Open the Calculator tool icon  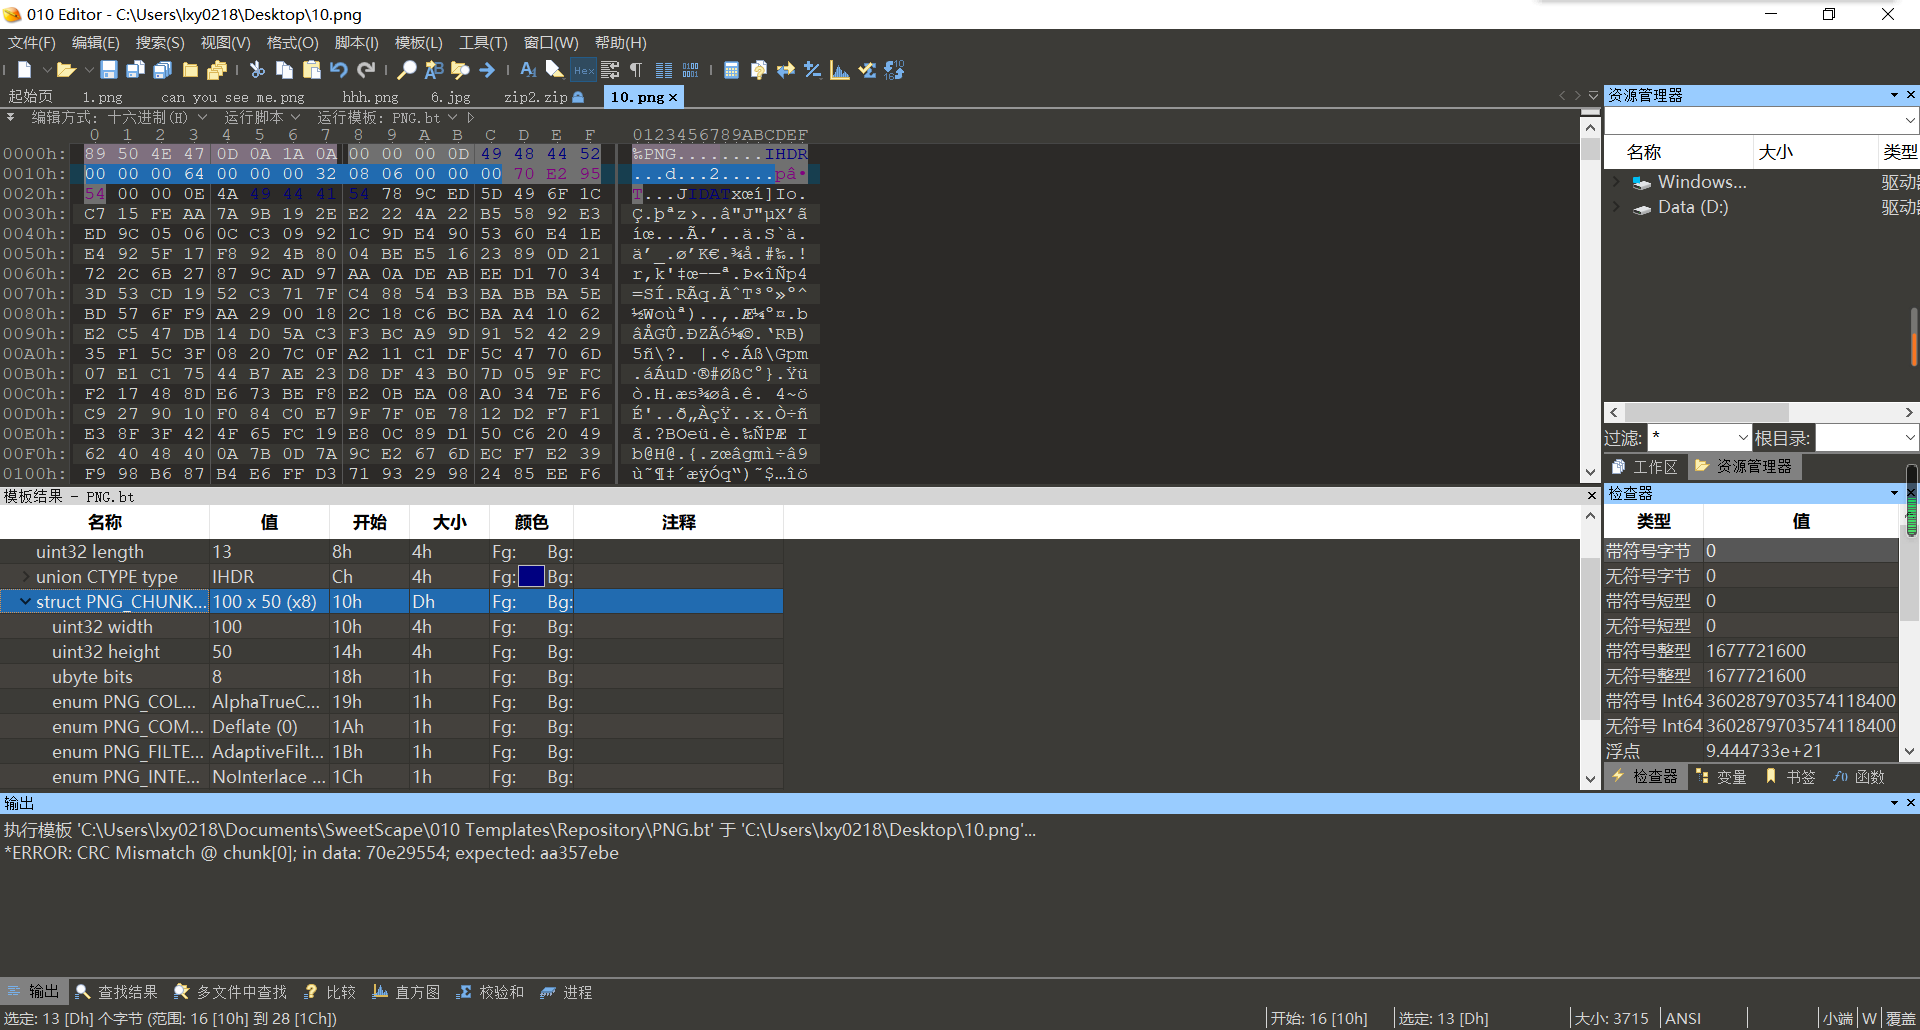click(x=731, y=70)
